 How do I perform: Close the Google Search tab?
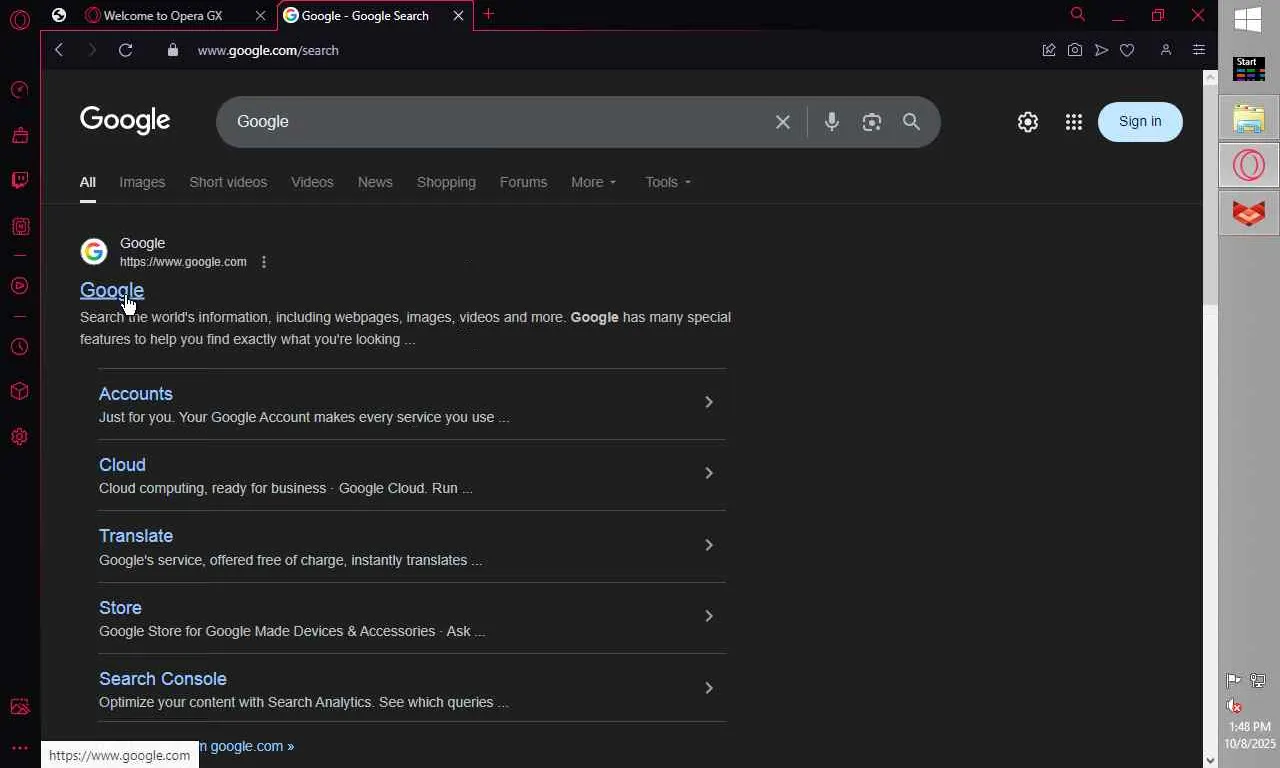coord(458,15)
